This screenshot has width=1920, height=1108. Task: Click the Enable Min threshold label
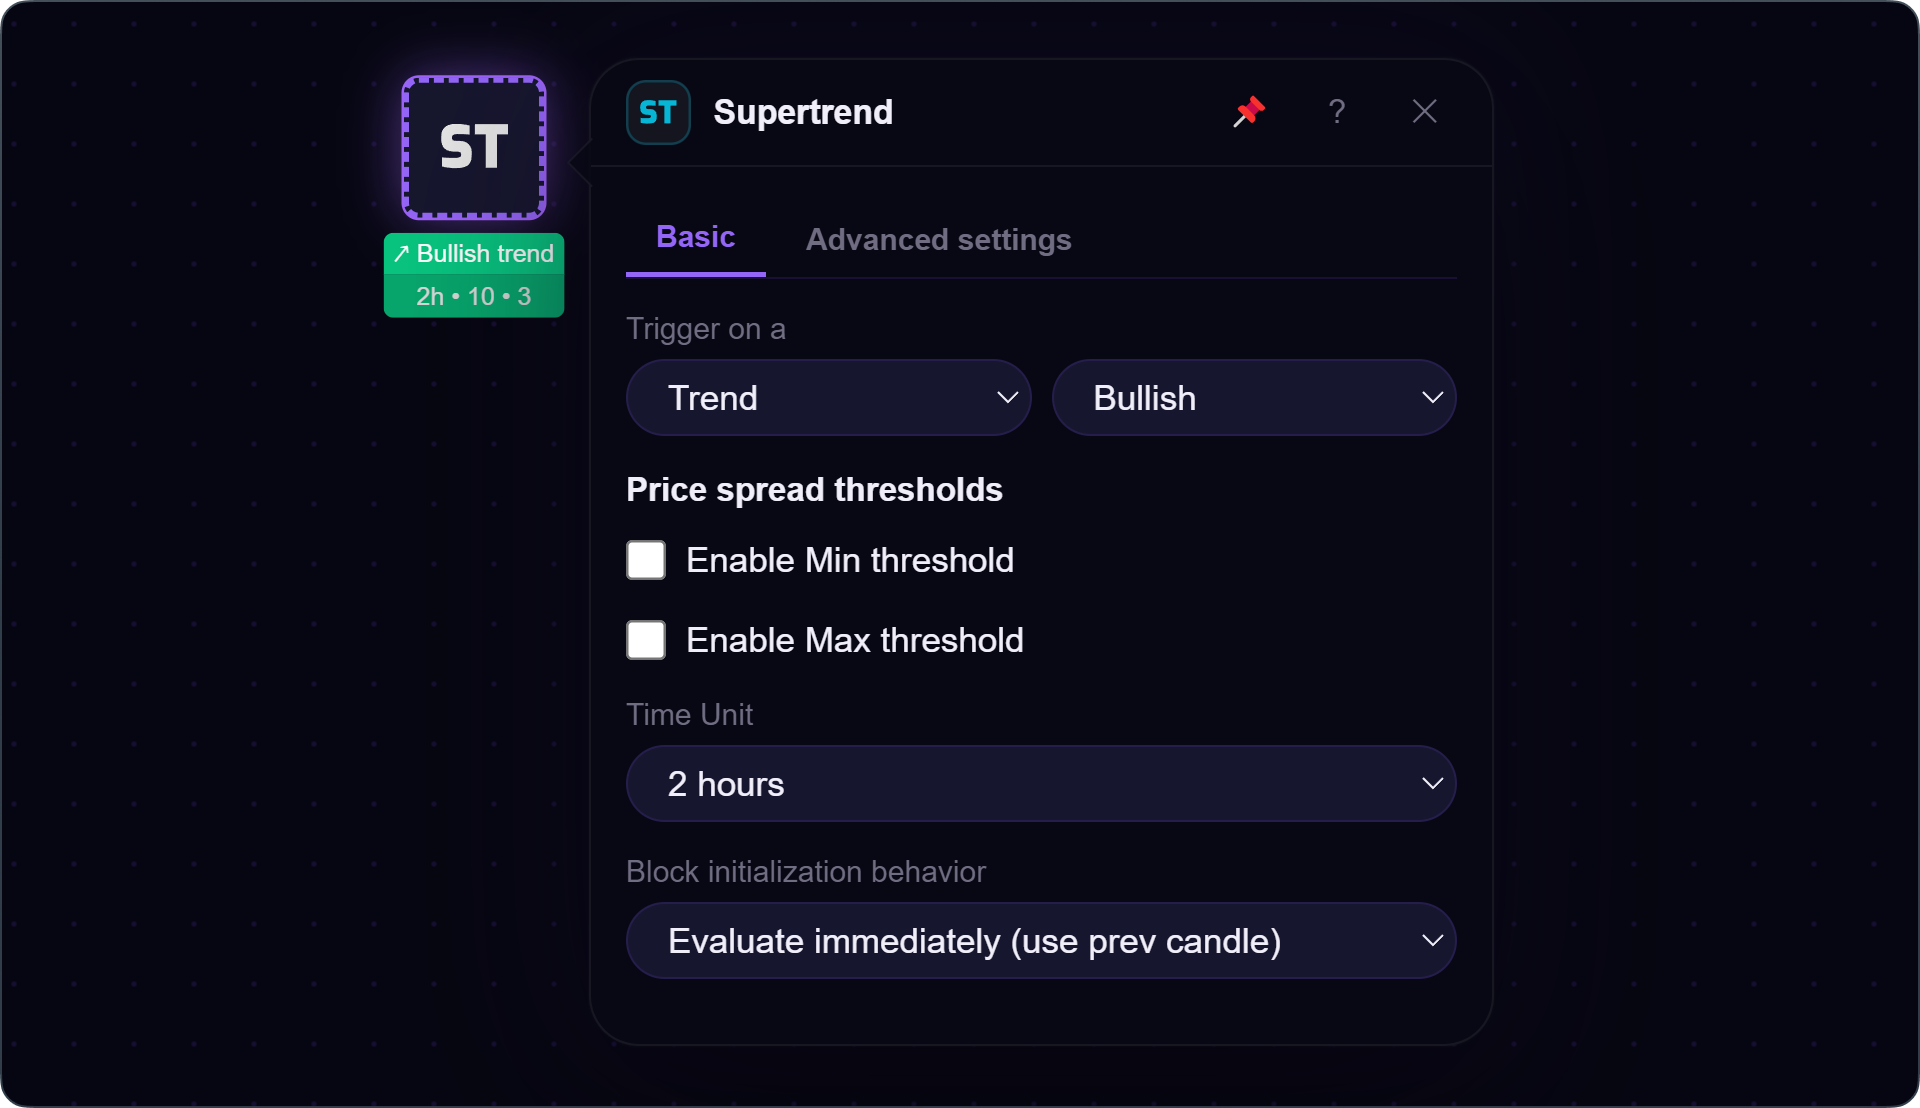[x=850, y=560]
